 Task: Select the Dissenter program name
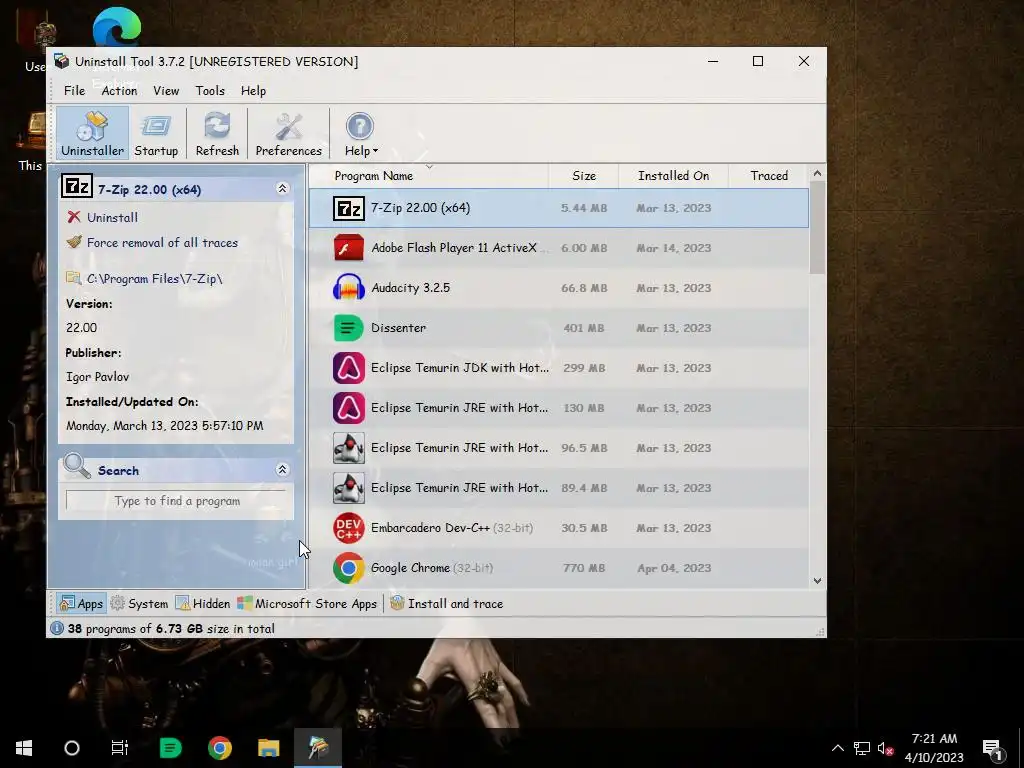point(398,328)
